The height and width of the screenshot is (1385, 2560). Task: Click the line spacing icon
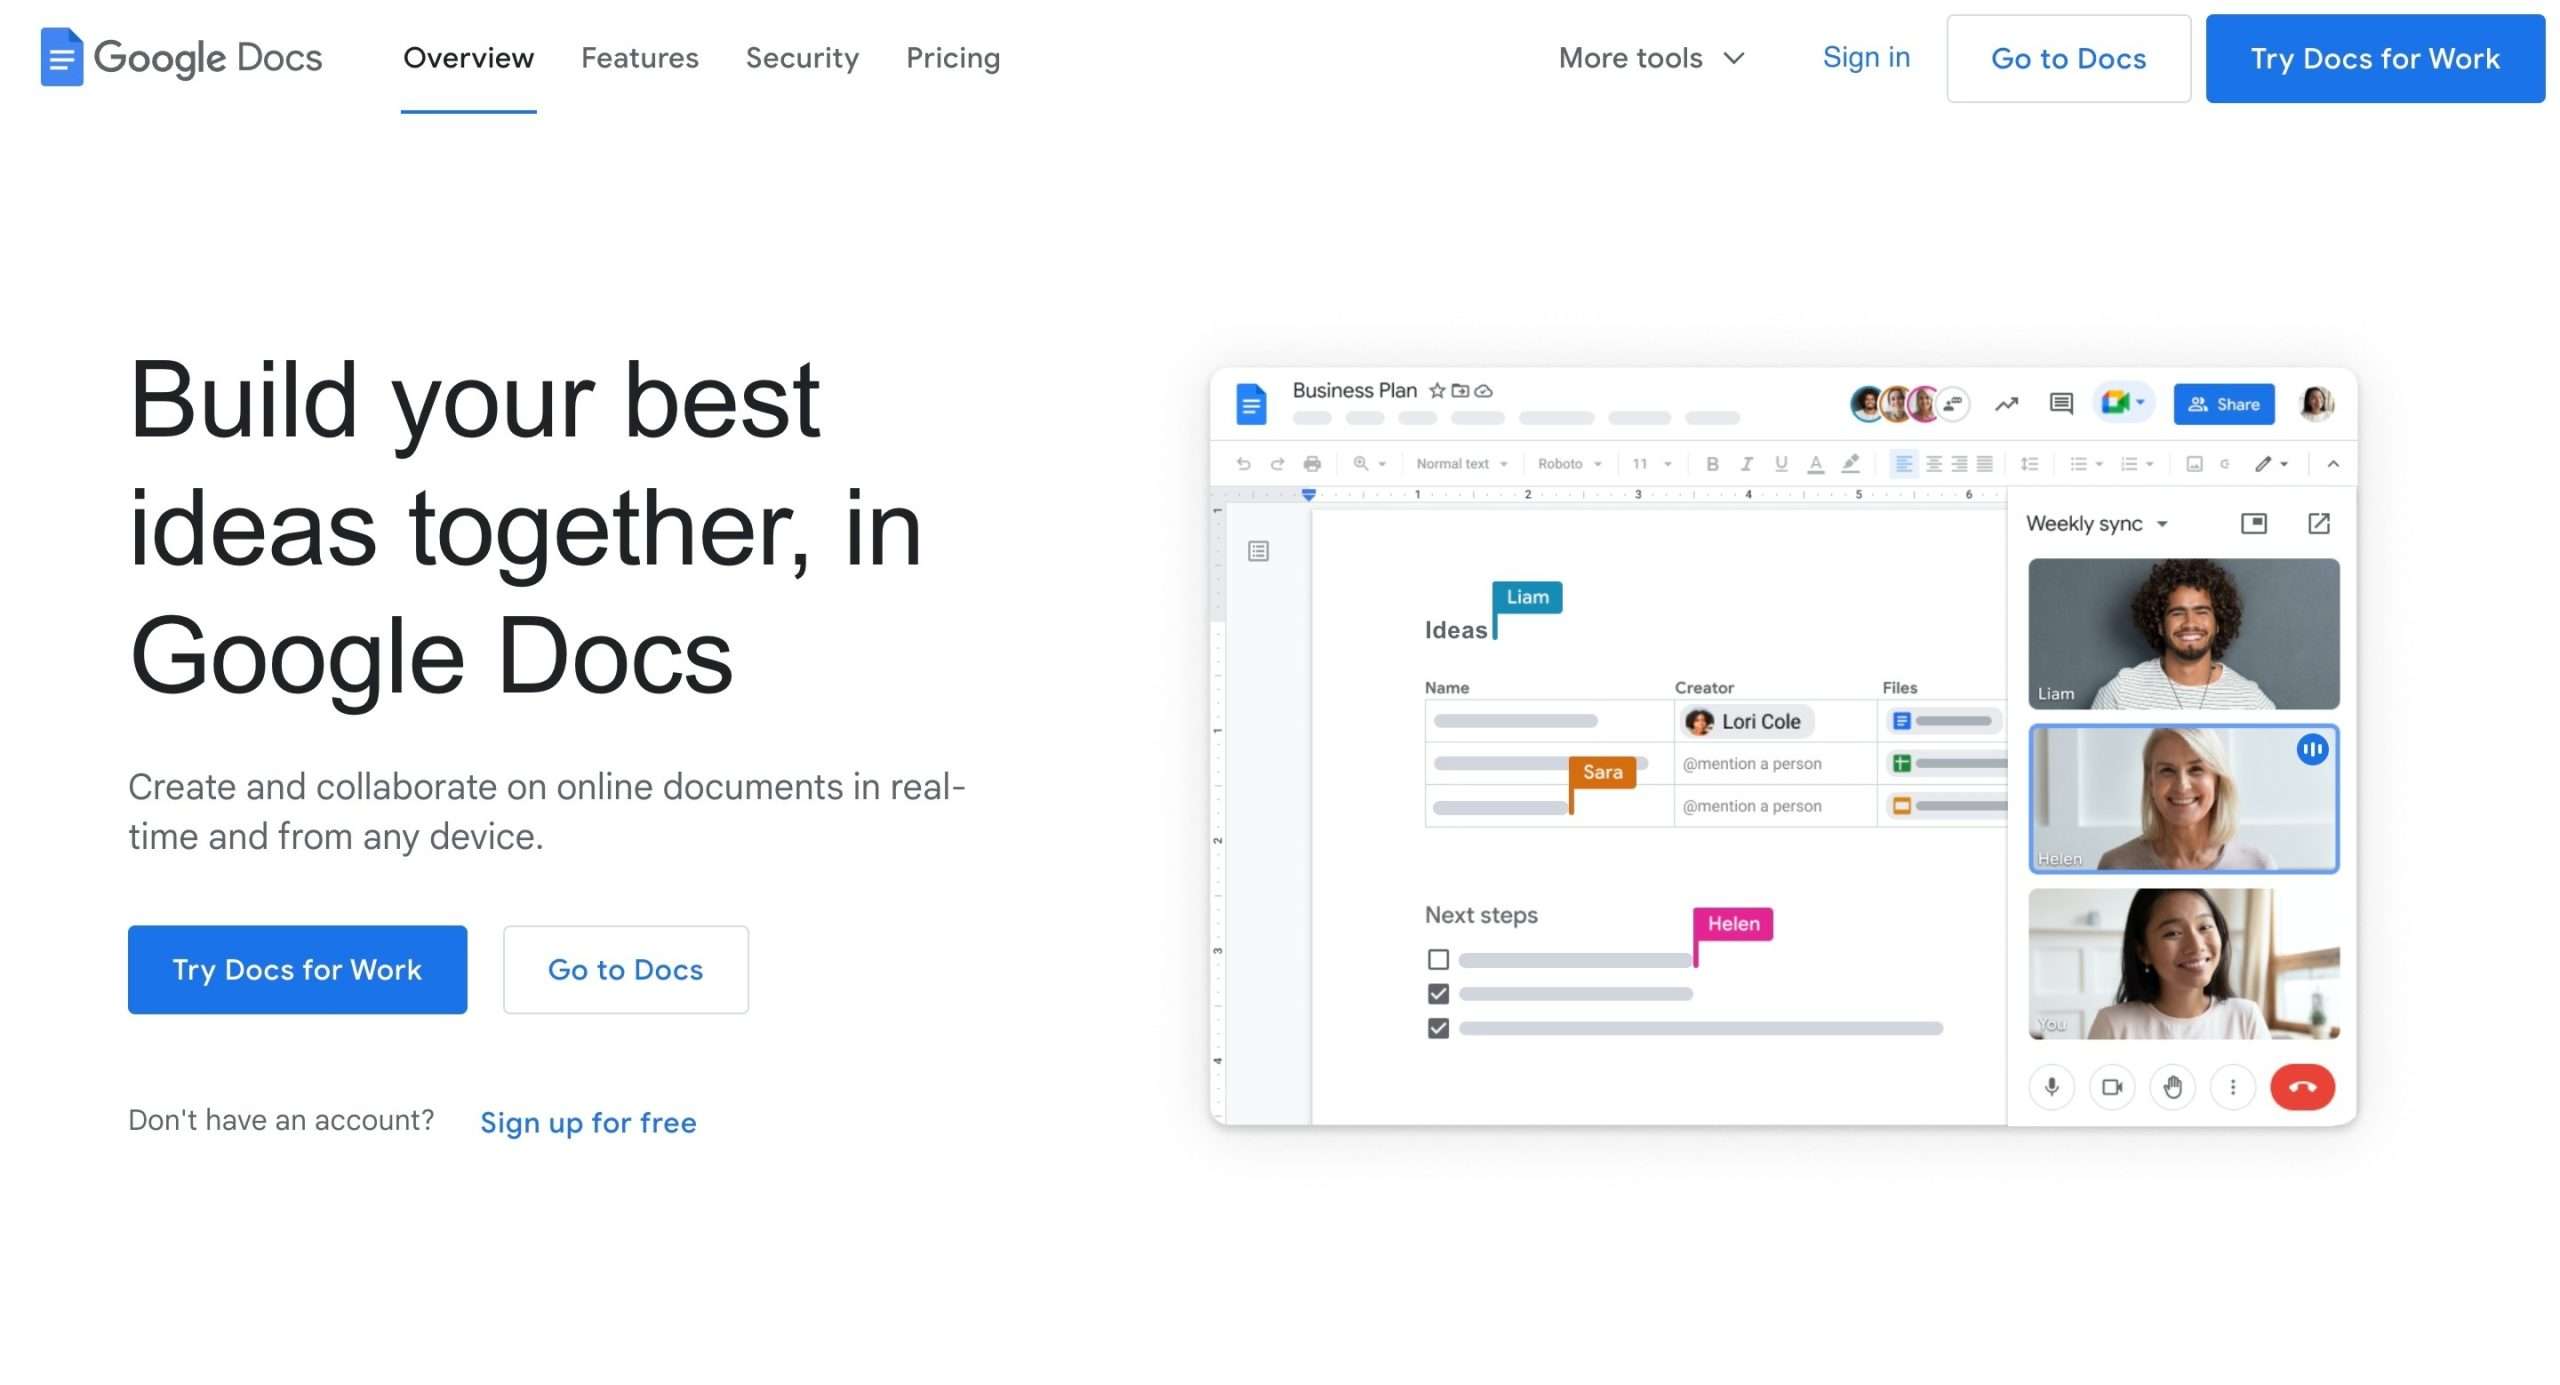point(2029,464)
